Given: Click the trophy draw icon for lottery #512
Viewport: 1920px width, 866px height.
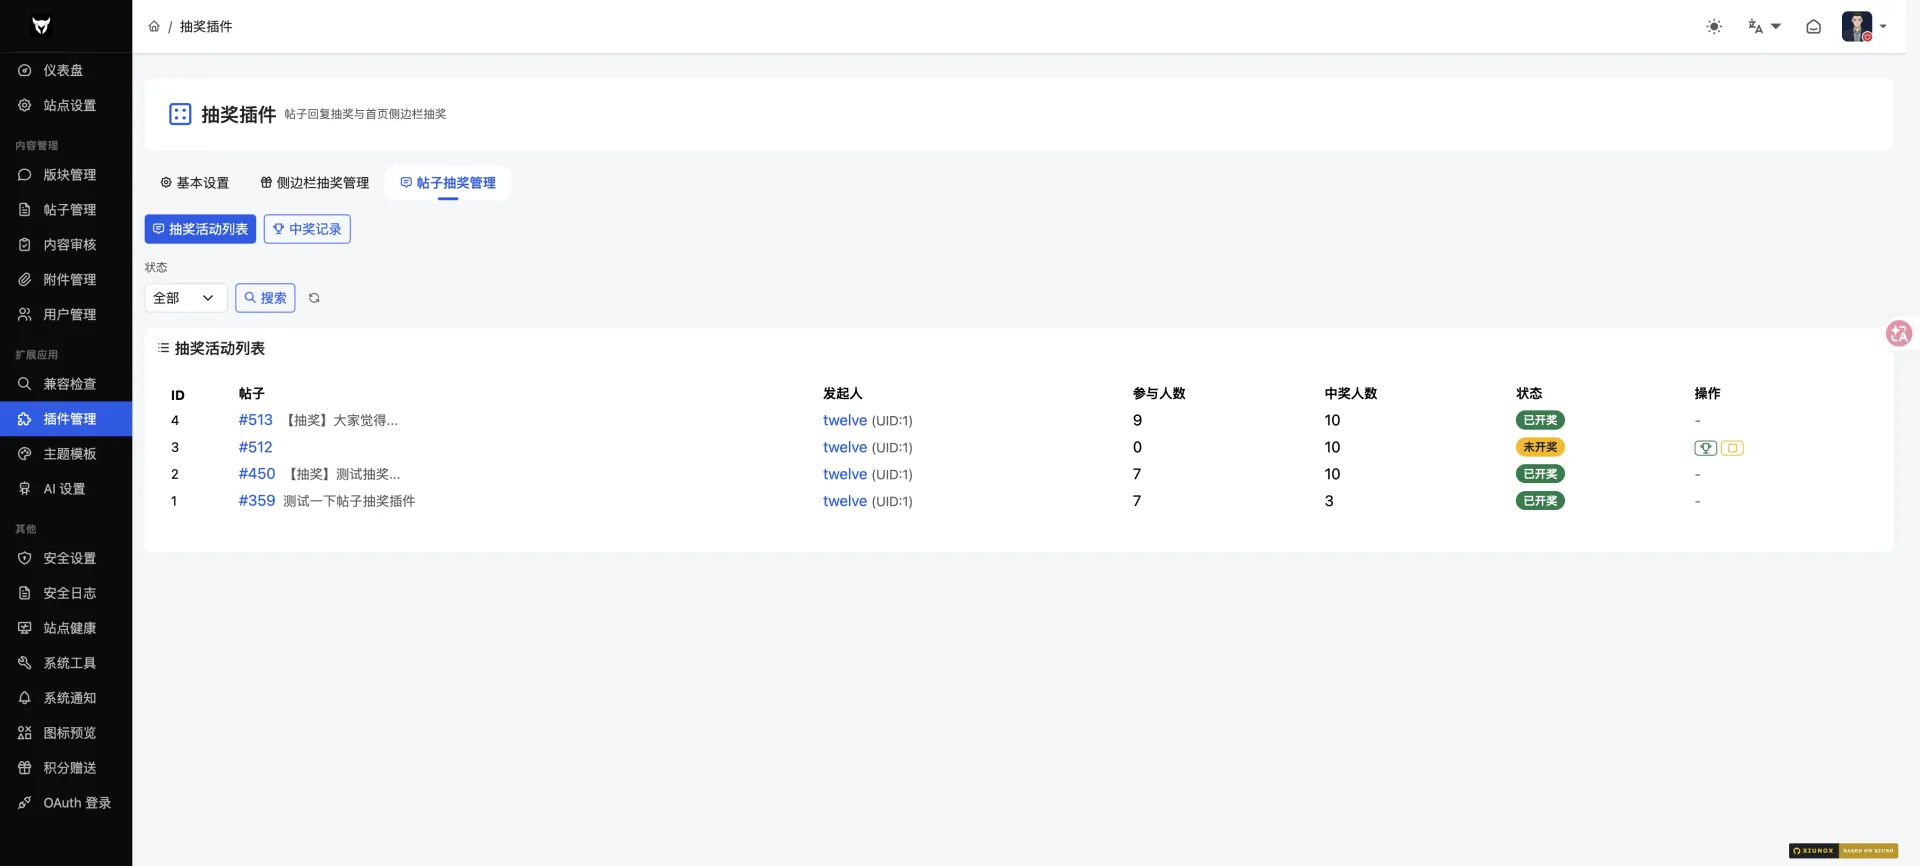Looking at the screenshot, I should 1705,448.
